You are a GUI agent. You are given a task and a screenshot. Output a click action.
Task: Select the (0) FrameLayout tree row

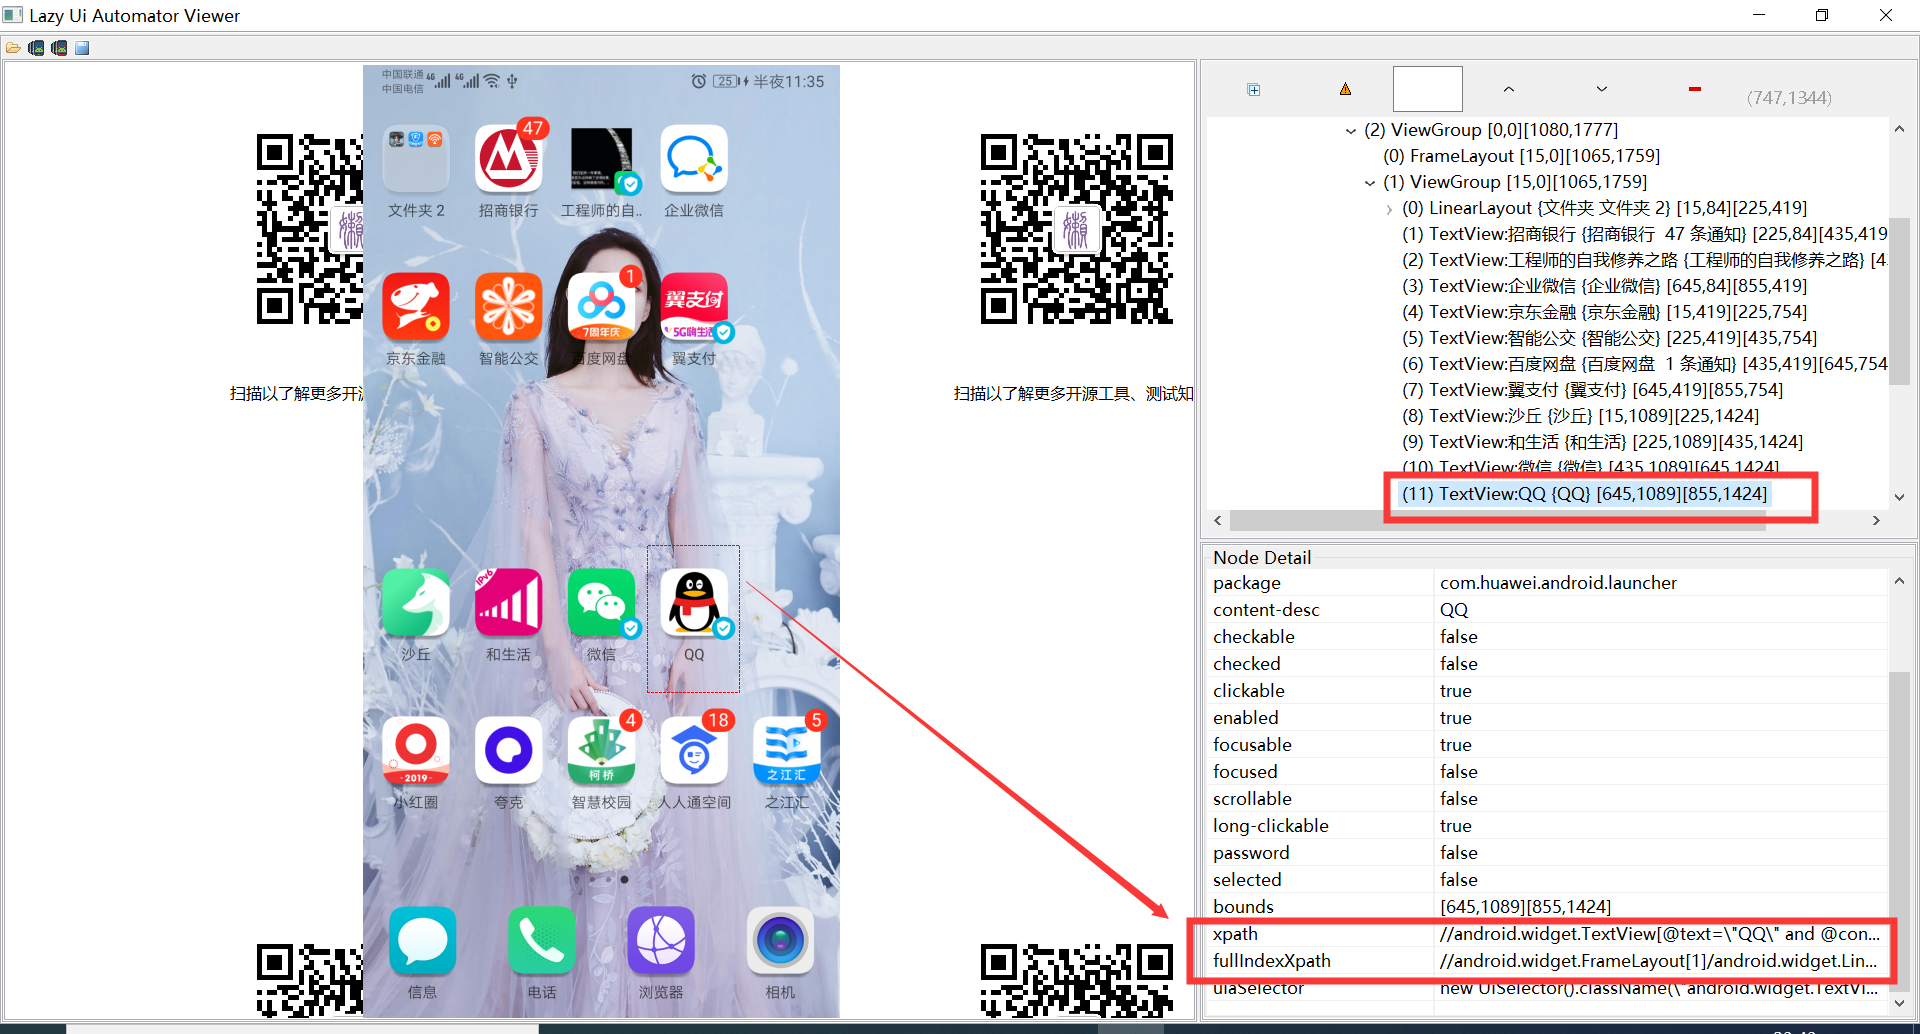(x=1521, y=156)
